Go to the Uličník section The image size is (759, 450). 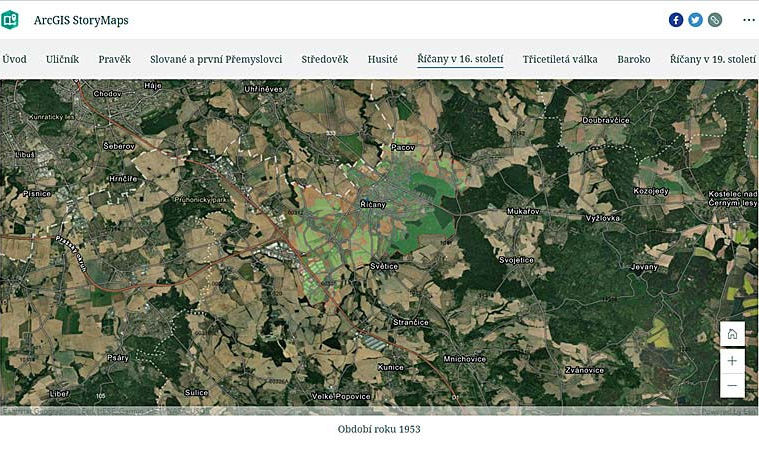(62, 59)
